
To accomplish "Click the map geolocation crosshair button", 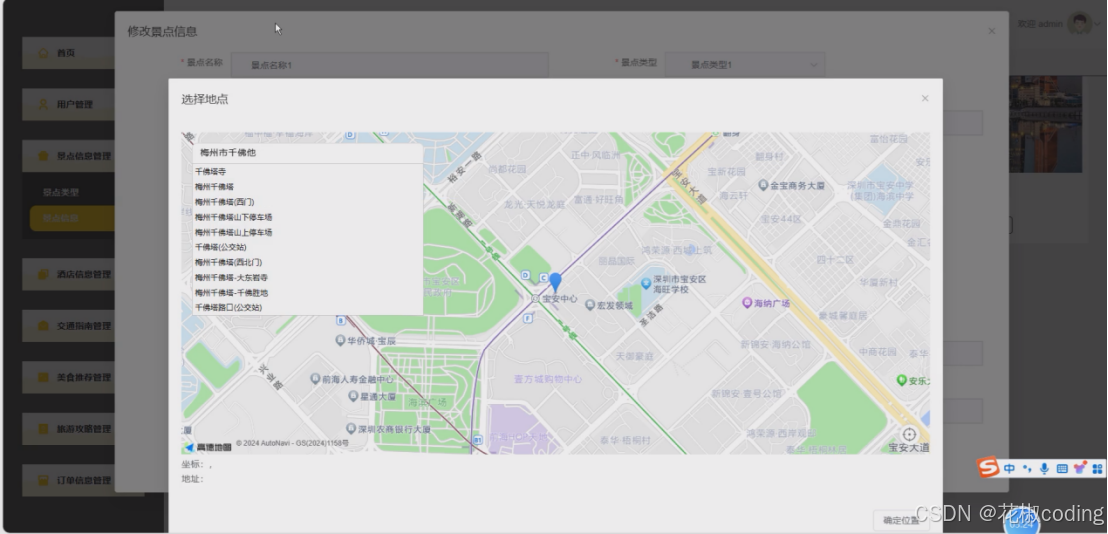I will click(909, 434).
